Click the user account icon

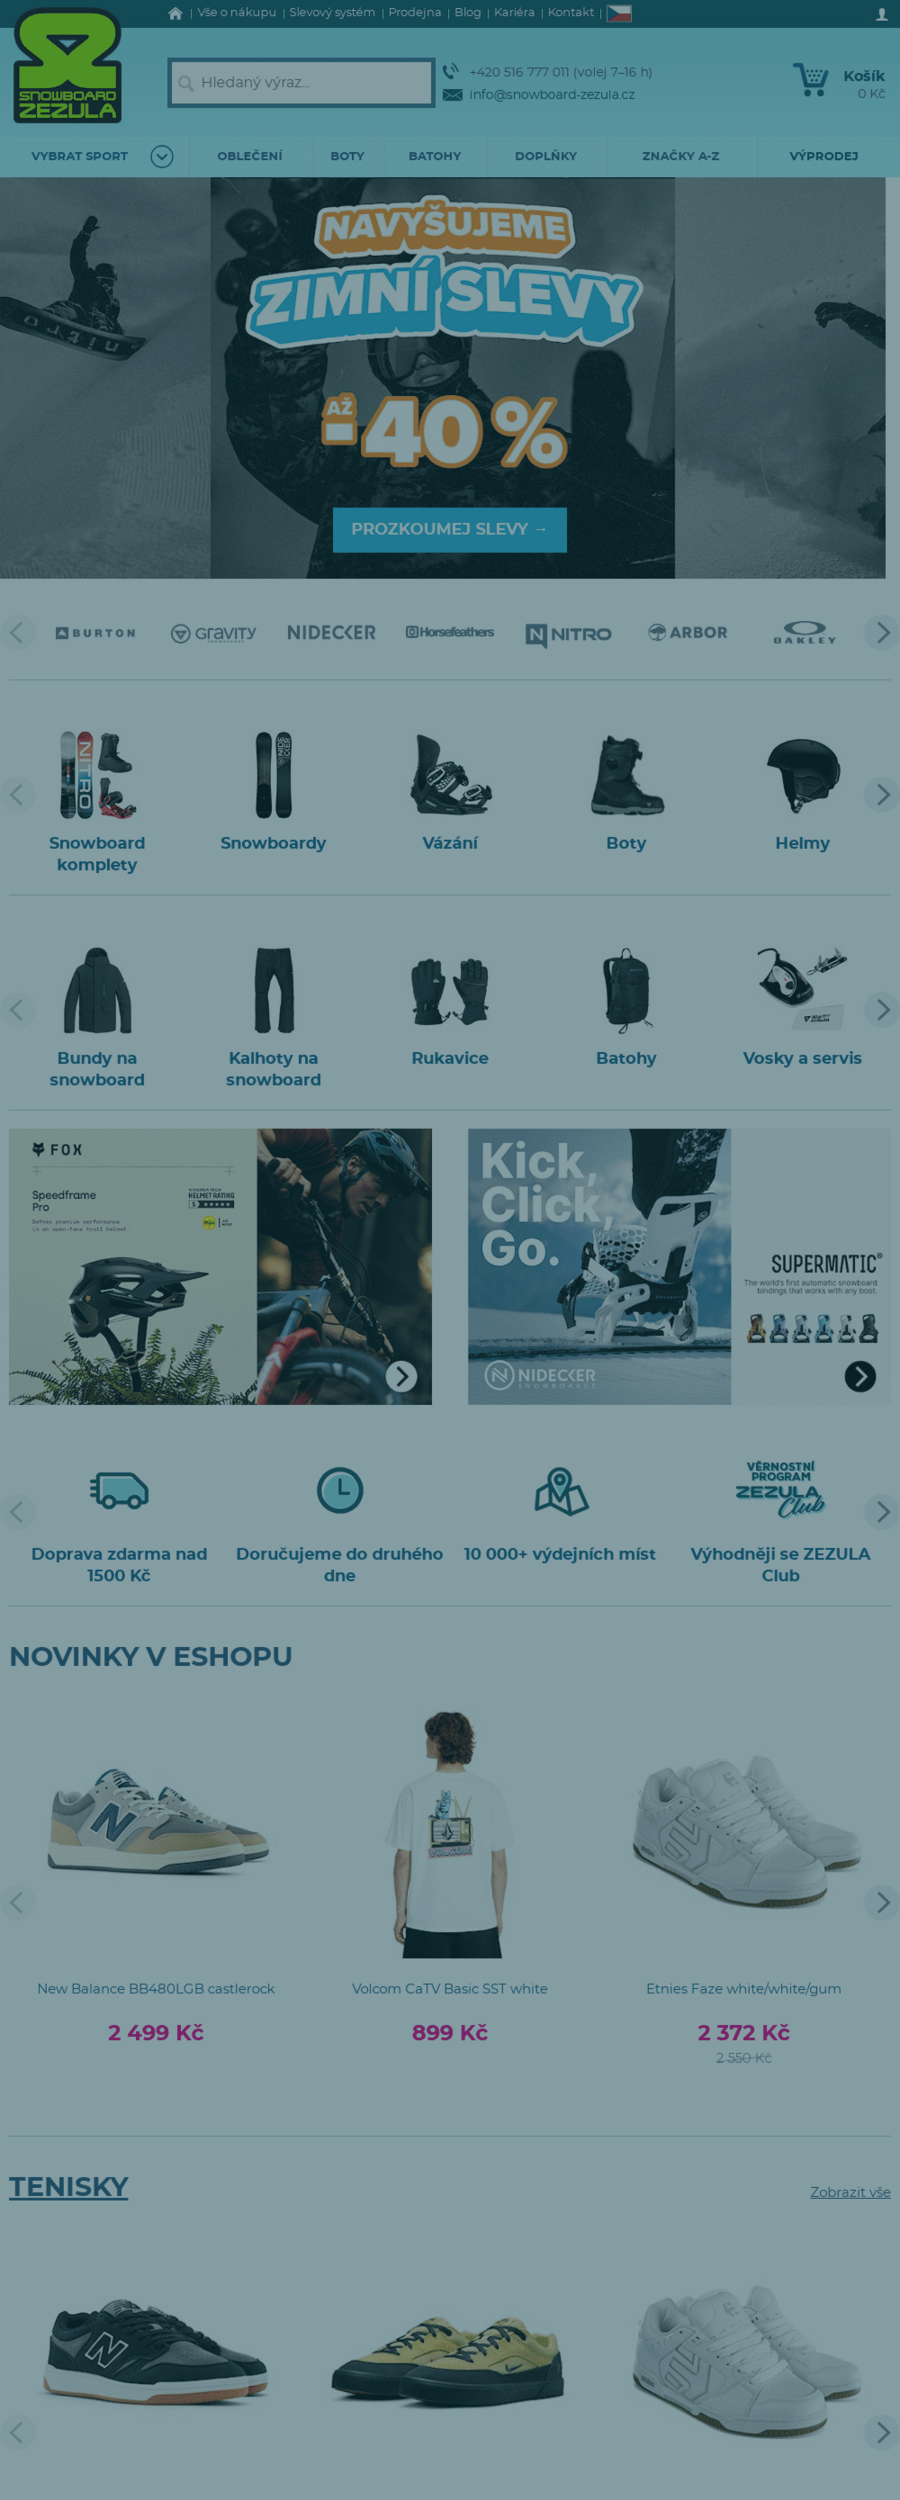[x=881, y=14]
